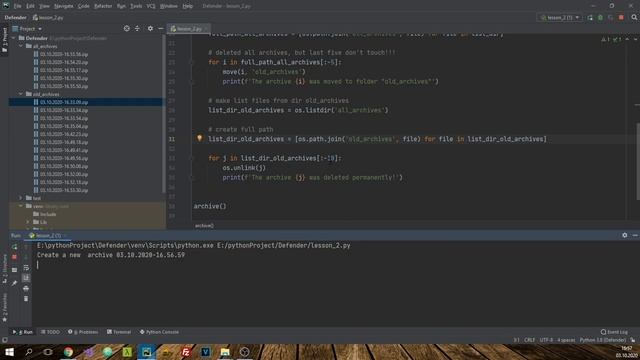The width and height of the screenshot is (640, 360).
Task: Click the restore layout icon in the Run panel
Action: (x=15, y=270)
